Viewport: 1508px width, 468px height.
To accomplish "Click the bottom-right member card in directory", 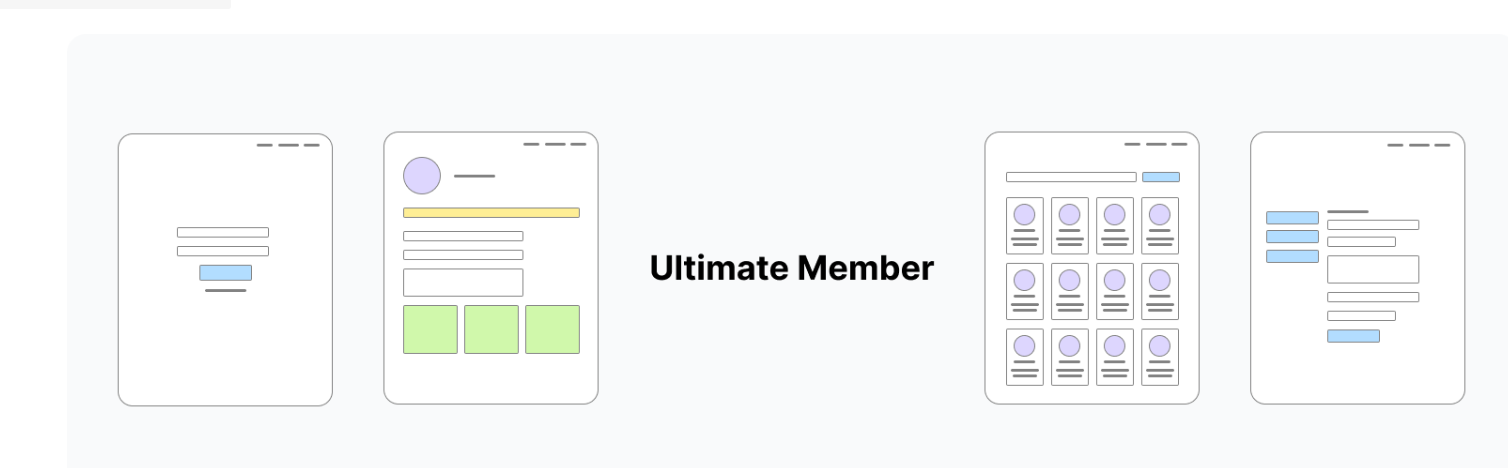I will click(x=1160, y=357).
